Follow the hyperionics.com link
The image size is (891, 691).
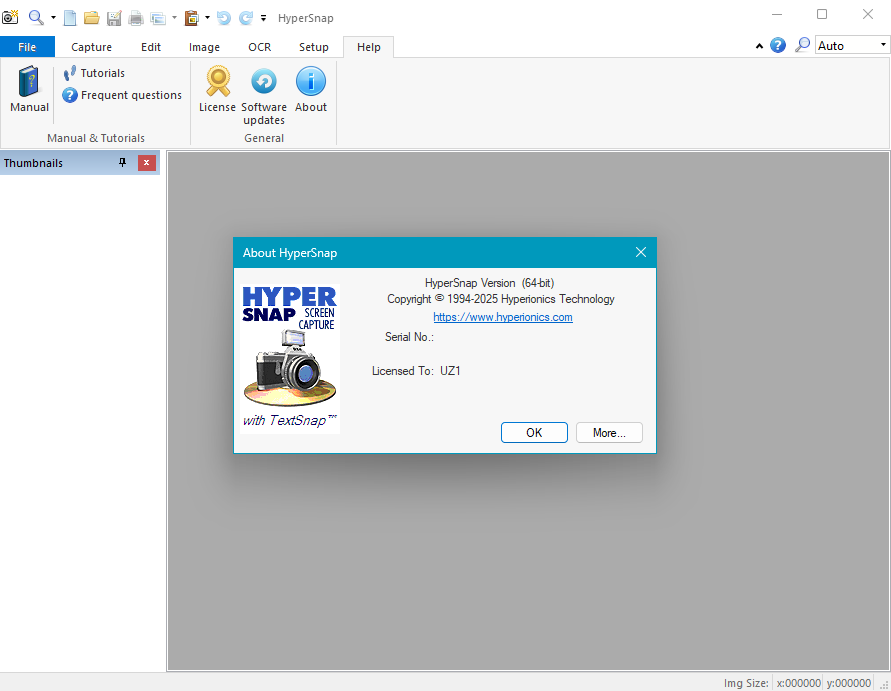pos(503,317)
